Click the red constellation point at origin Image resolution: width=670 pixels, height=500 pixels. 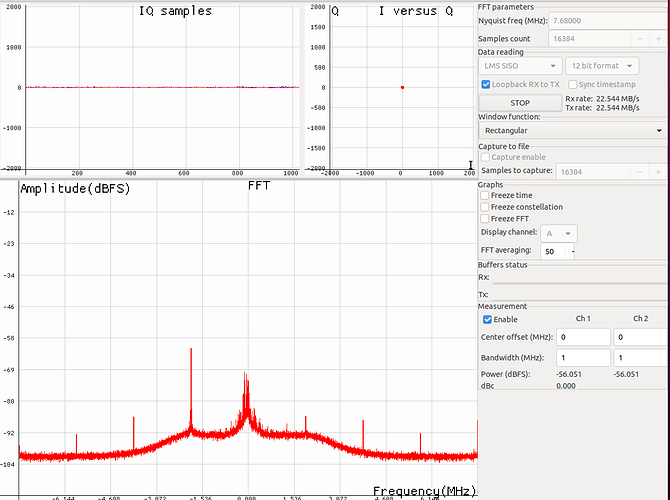tap(402, 88)
